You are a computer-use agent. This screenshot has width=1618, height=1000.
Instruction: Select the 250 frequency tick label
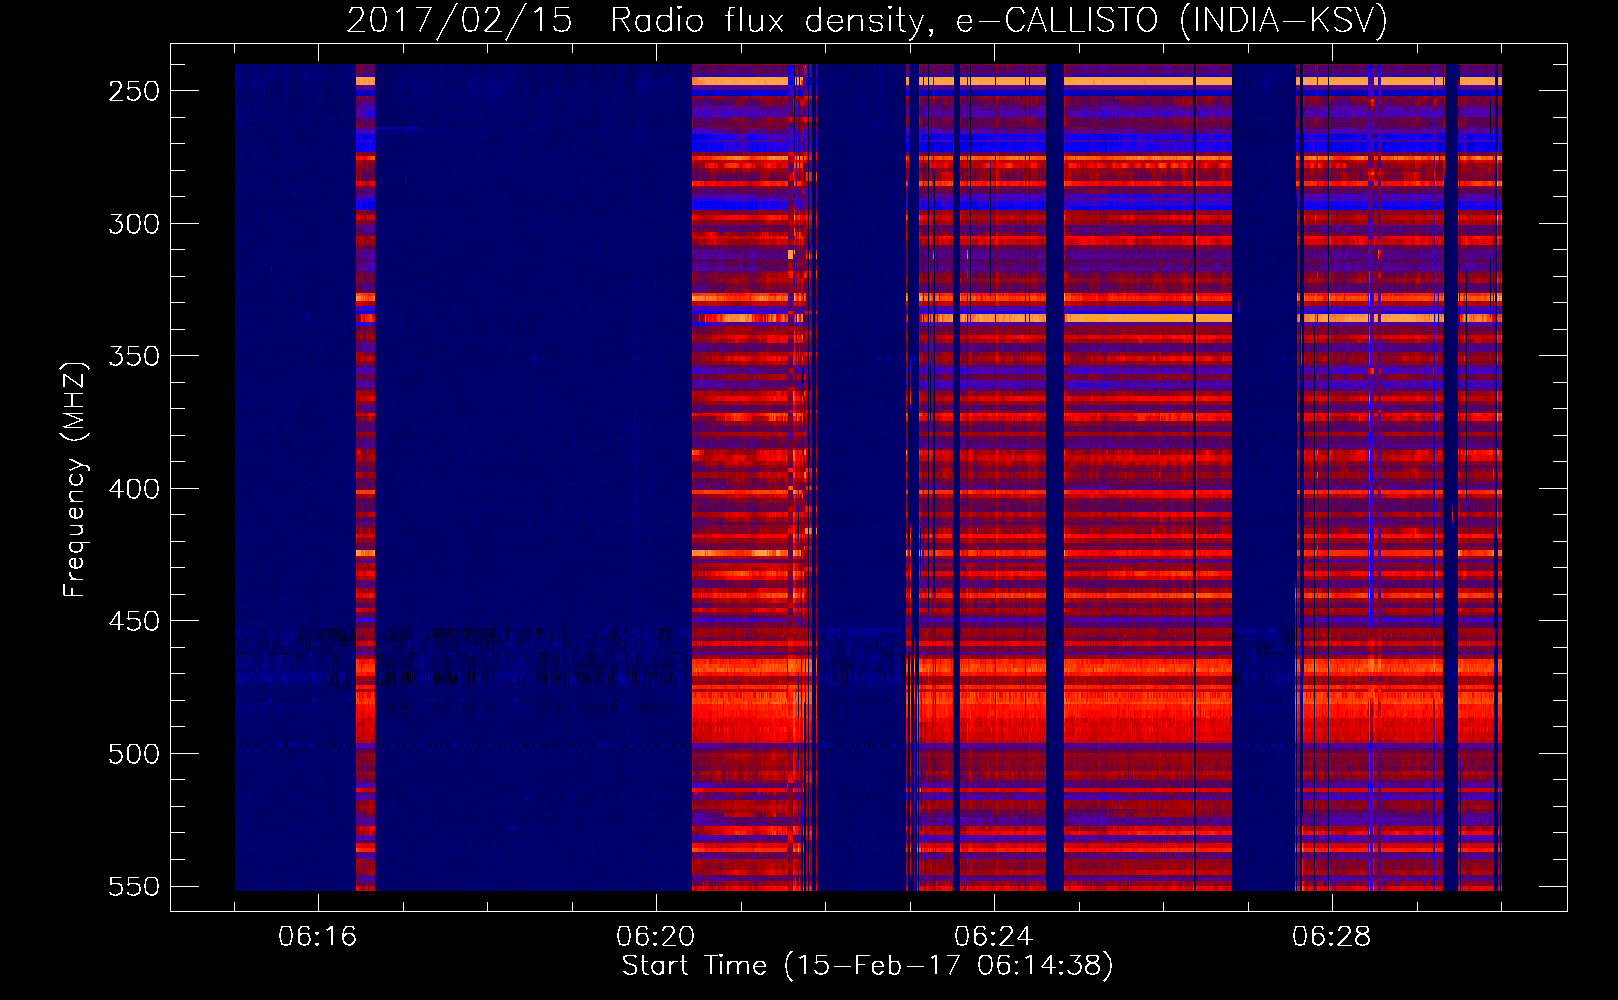click(134, 91)
